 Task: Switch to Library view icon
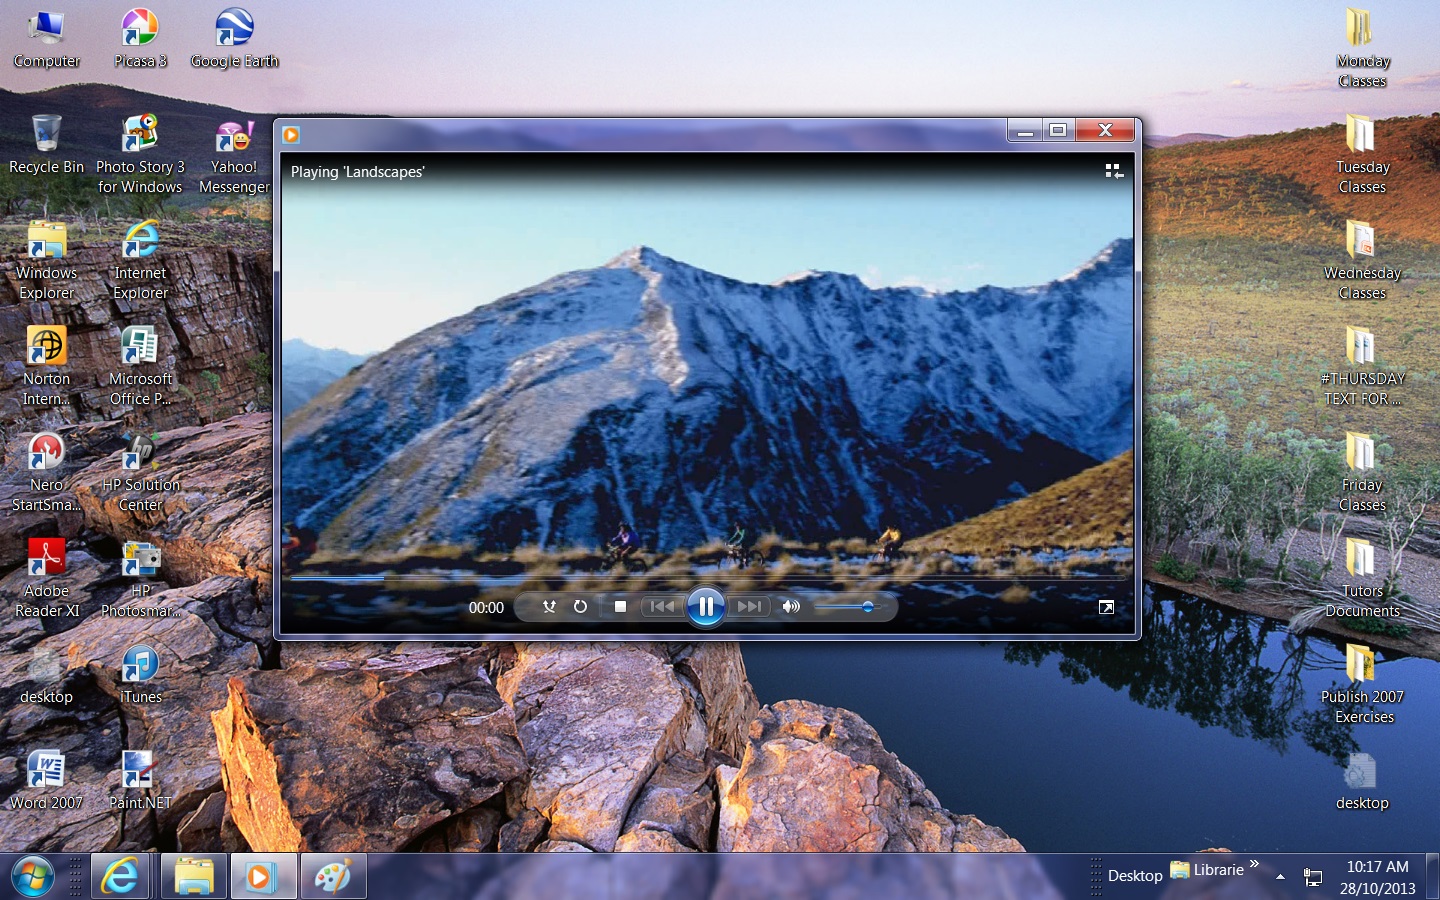point(1113,172)
